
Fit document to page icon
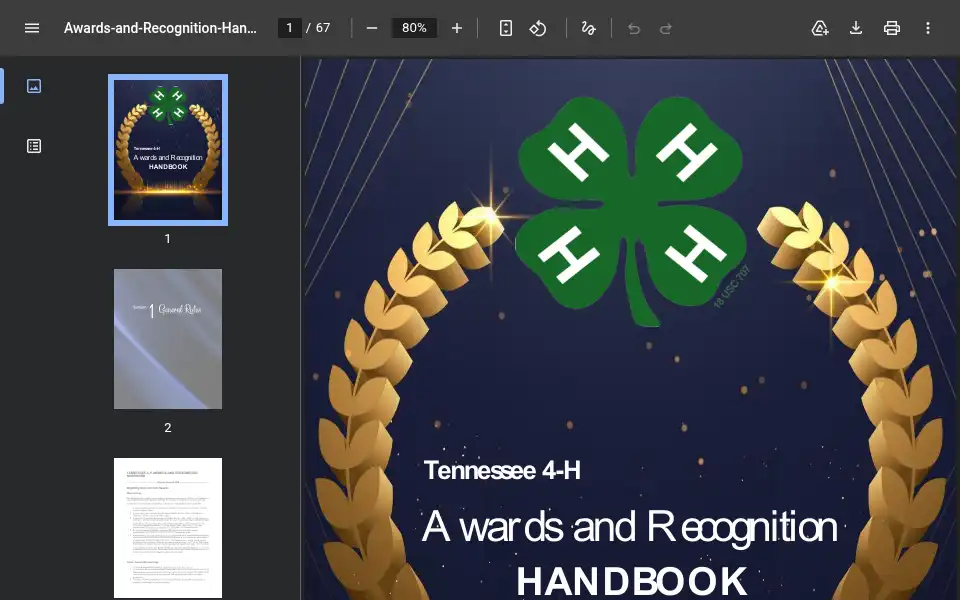506,28
